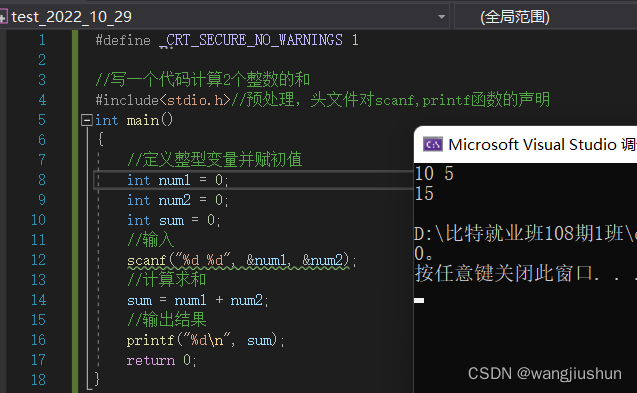Viewport: 637px width, 393px height.
Task: Click the console output '15'
Action: (x=424, y=194)
